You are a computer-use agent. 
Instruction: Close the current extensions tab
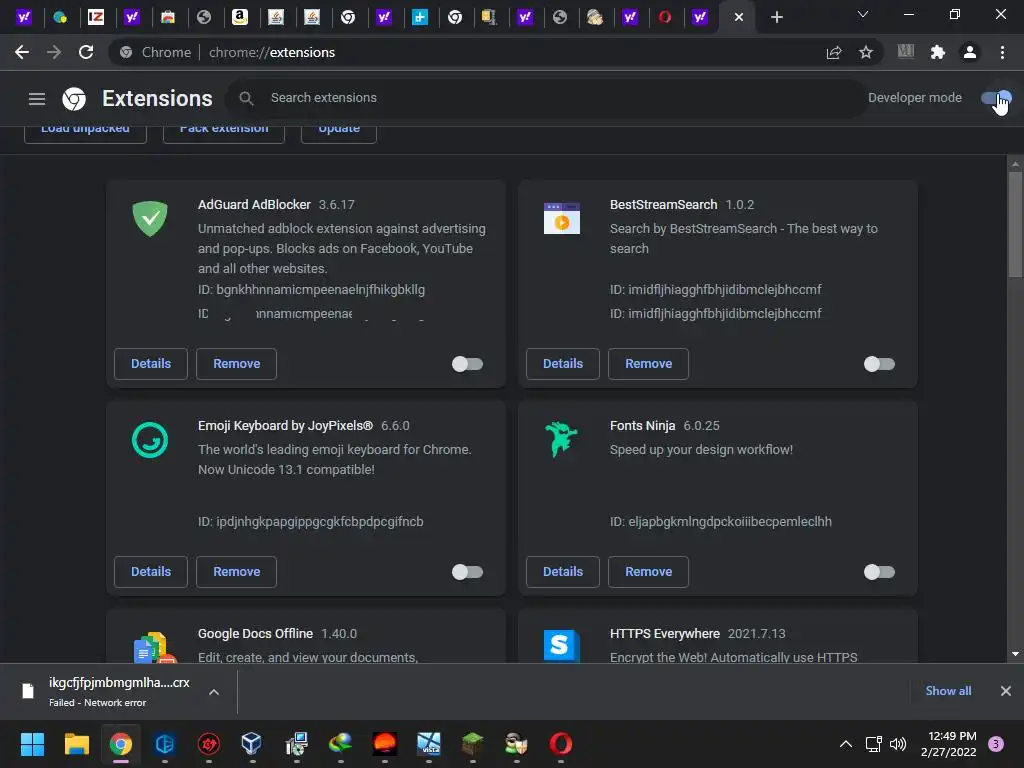point(739,17)
